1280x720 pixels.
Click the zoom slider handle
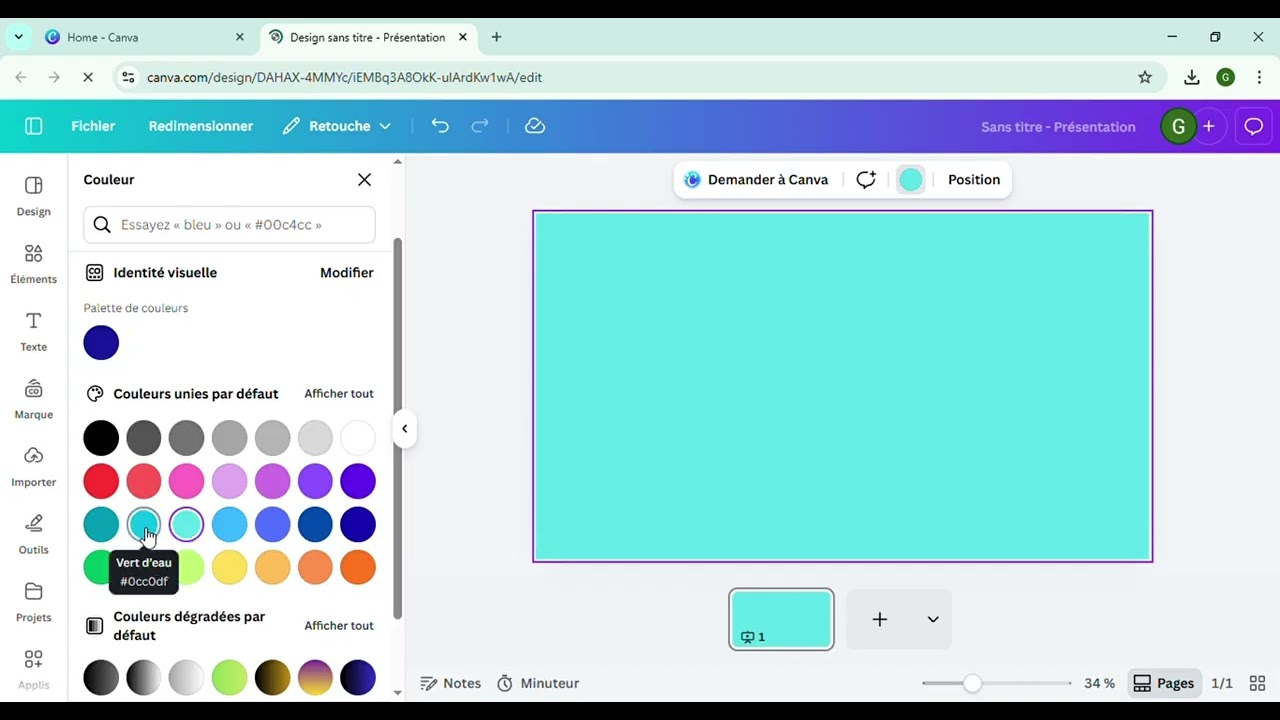972,683
